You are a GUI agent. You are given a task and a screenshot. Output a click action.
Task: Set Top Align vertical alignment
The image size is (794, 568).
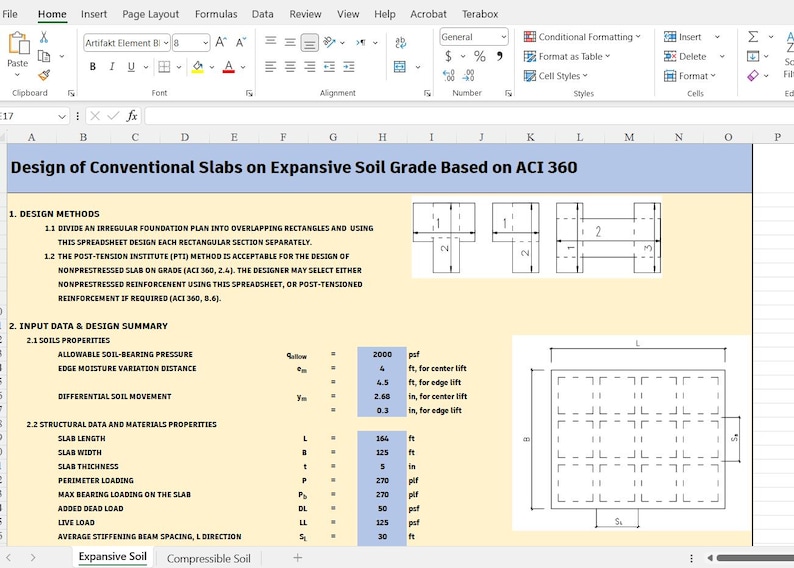pos(271,41)
